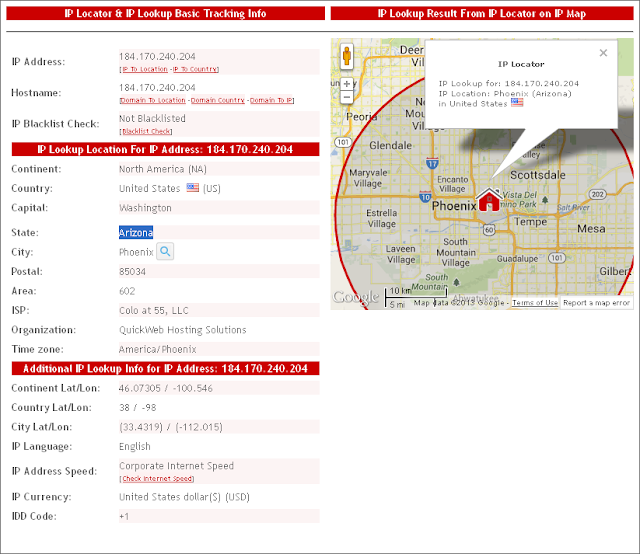The width and height of the screenshot is (640, 554).
Task: Click the IP address value 184.170.240.204
Action: coord(157,56)
